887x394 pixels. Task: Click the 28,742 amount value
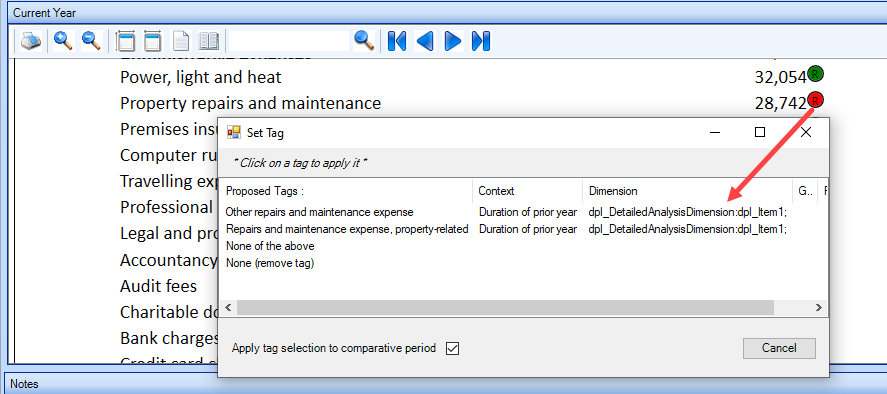pyautogui.click(x=781, y=104)
